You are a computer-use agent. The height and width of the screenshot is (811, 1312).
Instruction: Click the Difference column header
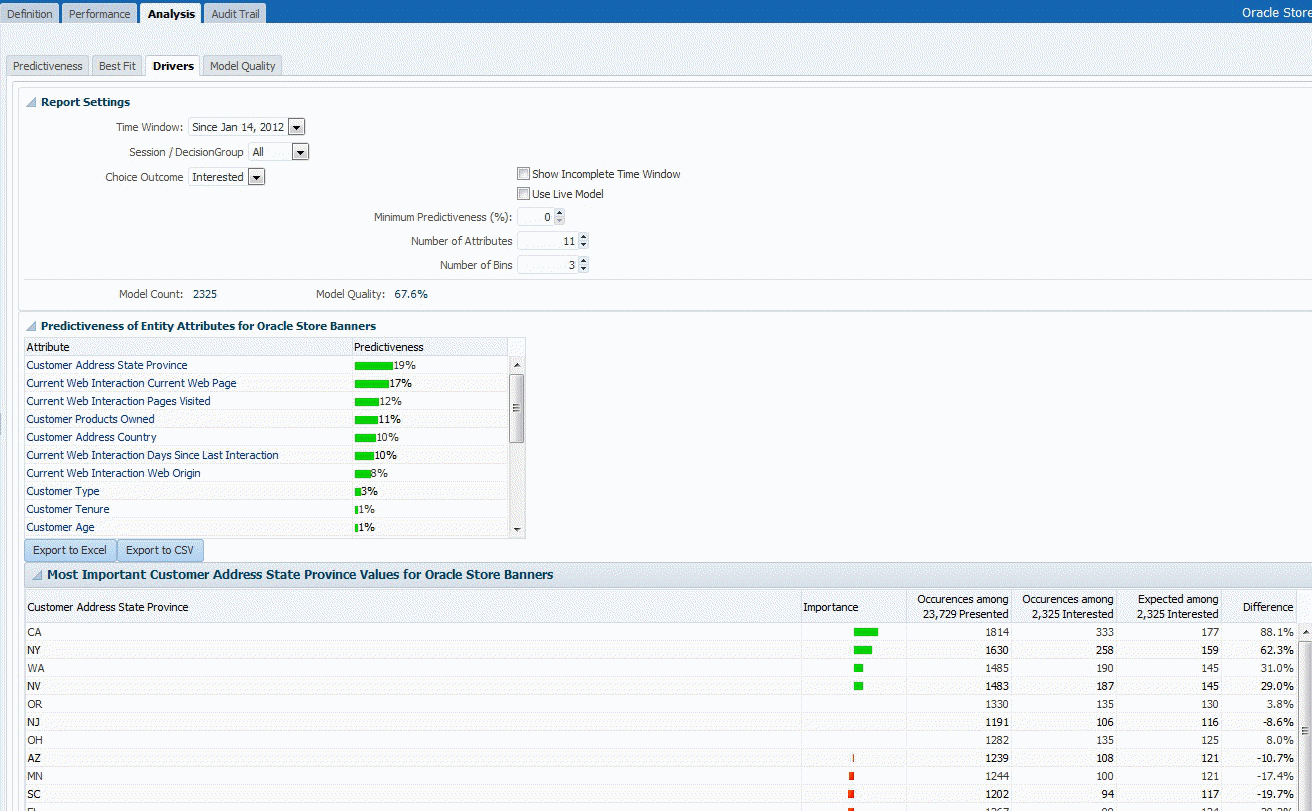pyautogui.click(x=1259, y=606)
